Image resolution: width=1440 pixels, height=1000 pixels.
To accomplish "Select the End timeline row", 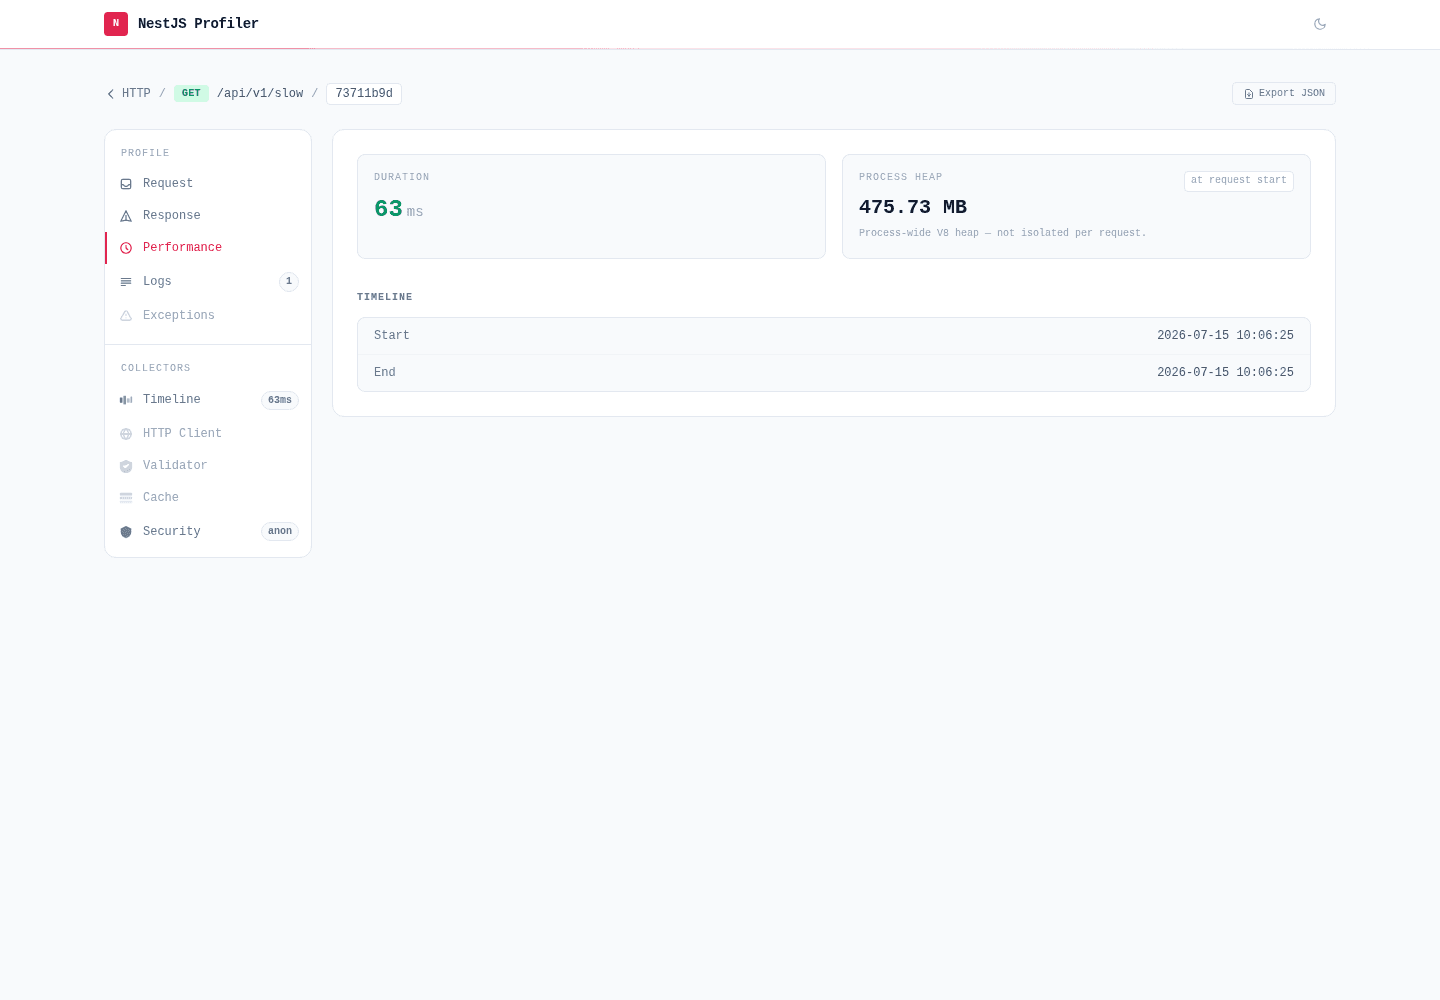I will [x=834, y=373].
